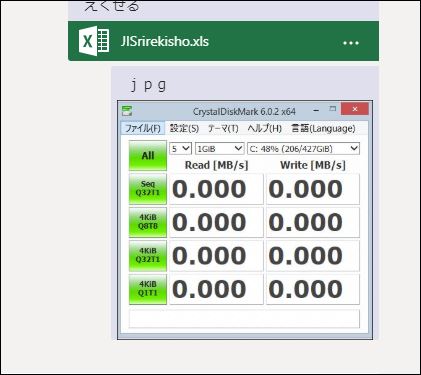This screenshot has width=421, height=375.
Task: Click the 4KiB Q8T8 read result value
Action: point(216,222)
